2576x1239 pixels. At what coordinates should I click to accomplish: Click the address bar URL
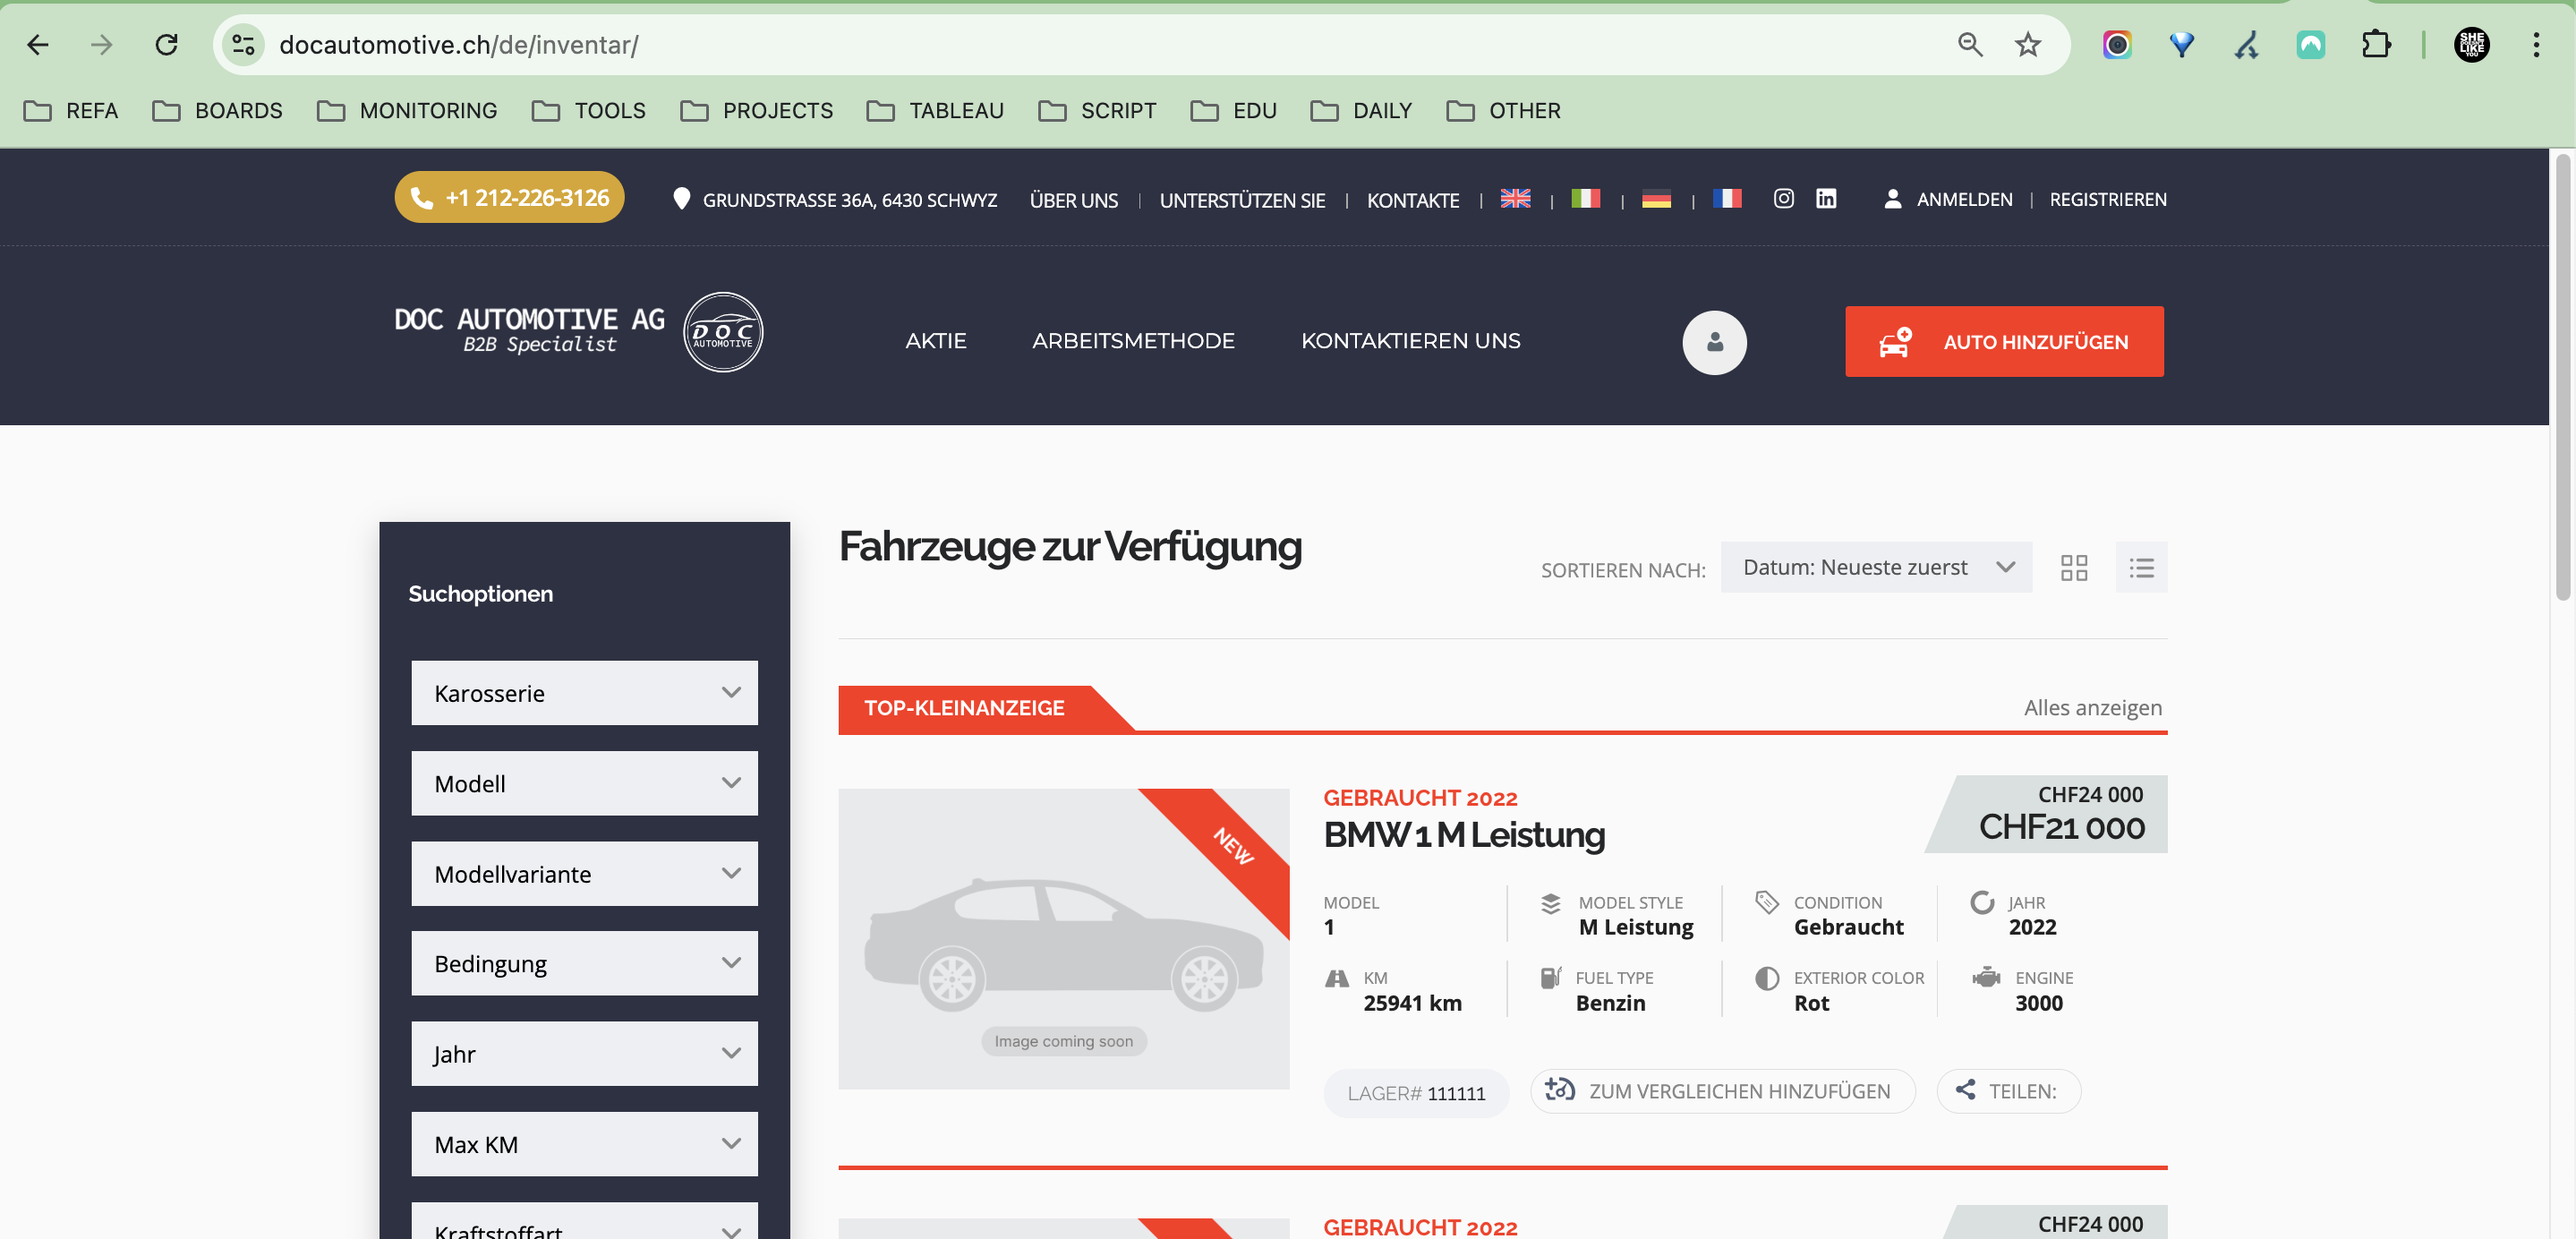[459, 45]
